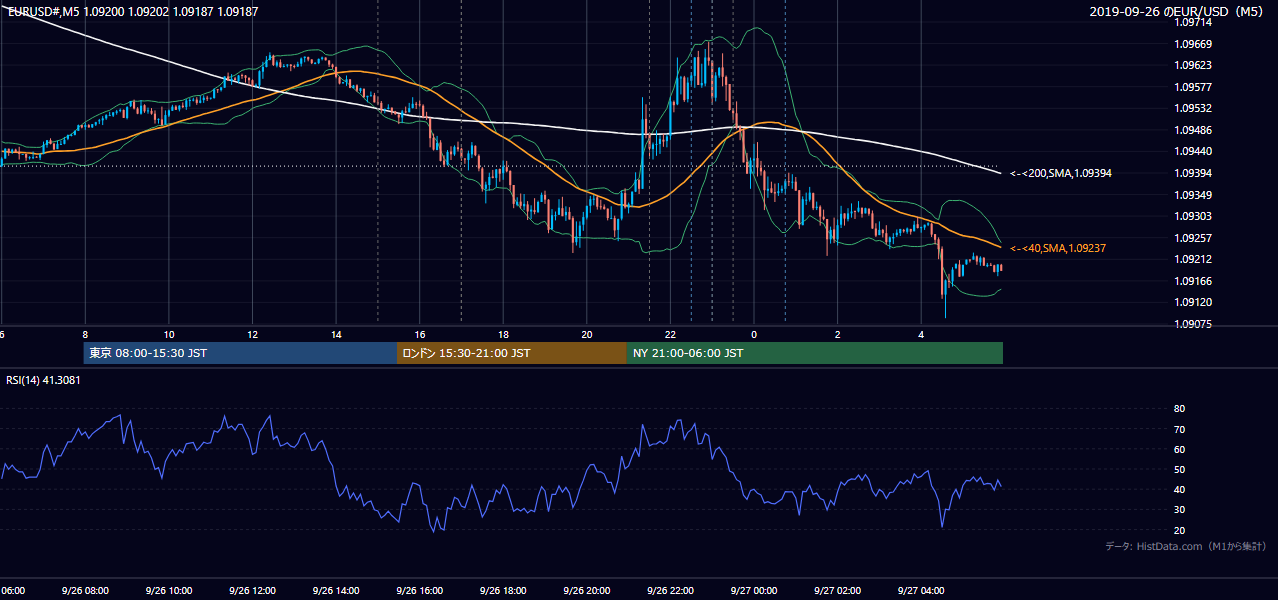Click RSI scale label 60
Image resolution: width=1278 pixels, height=600 pixels.
[1180, 449]
